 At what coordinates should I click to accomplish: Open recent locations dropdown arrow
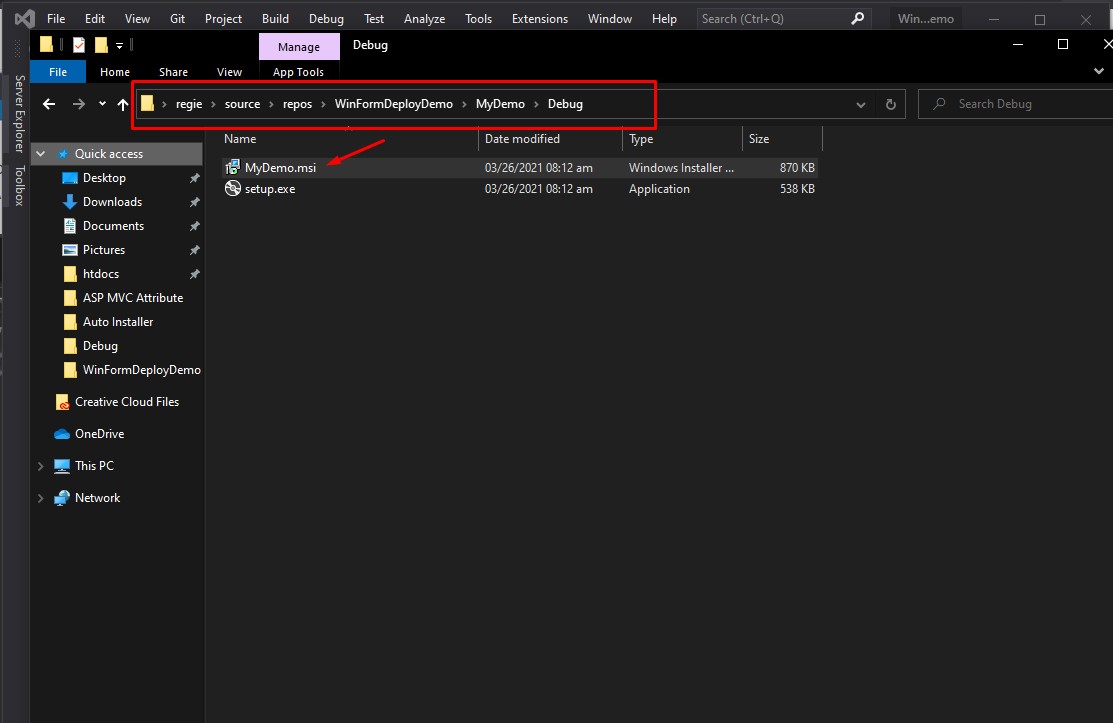(x=102, y=104)
